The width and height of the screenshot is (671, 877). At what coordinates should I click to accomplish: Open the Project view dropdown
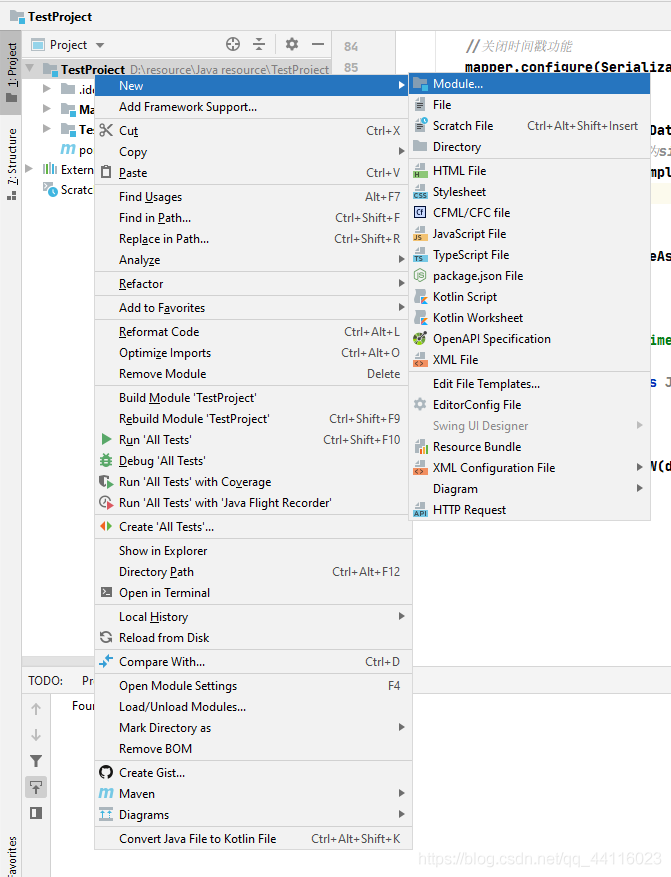(x=100, y=45)
